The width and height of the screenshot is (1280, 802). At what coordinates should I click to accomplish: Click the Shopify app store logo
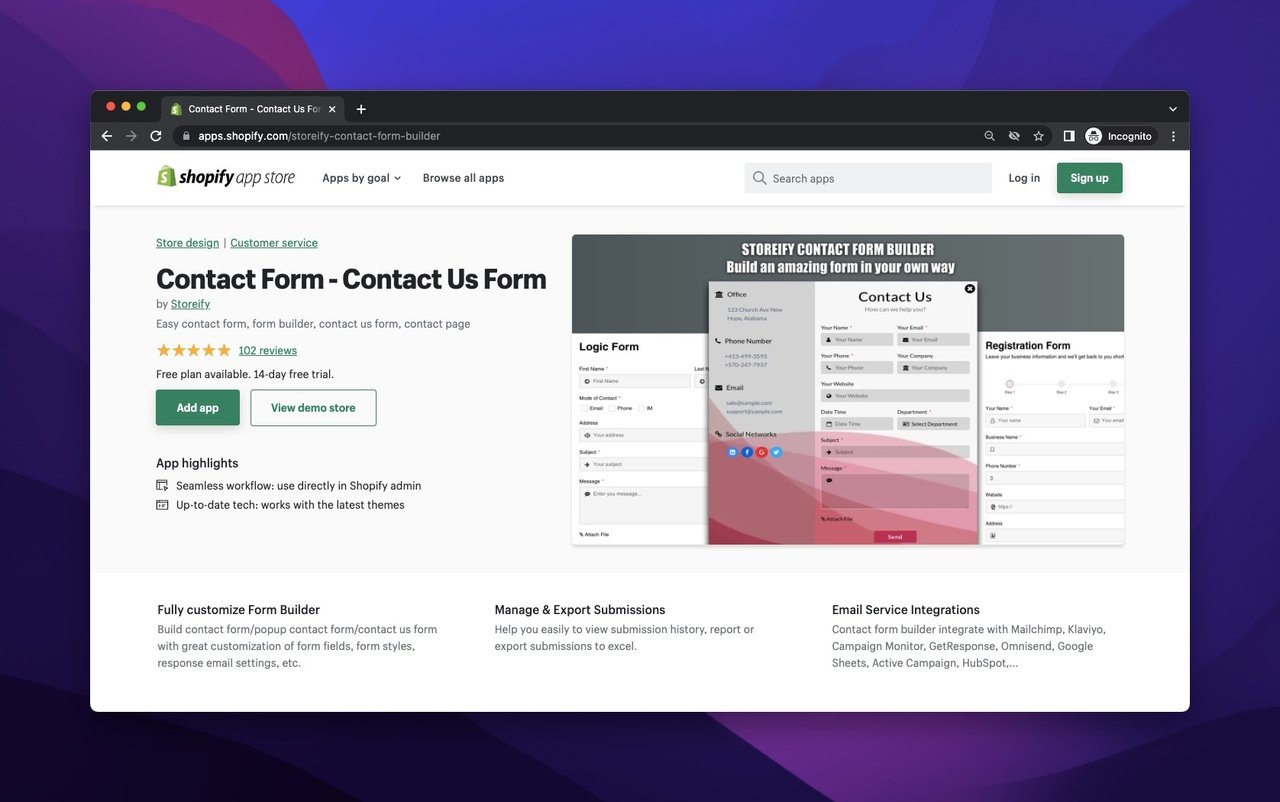pos(226,177)
